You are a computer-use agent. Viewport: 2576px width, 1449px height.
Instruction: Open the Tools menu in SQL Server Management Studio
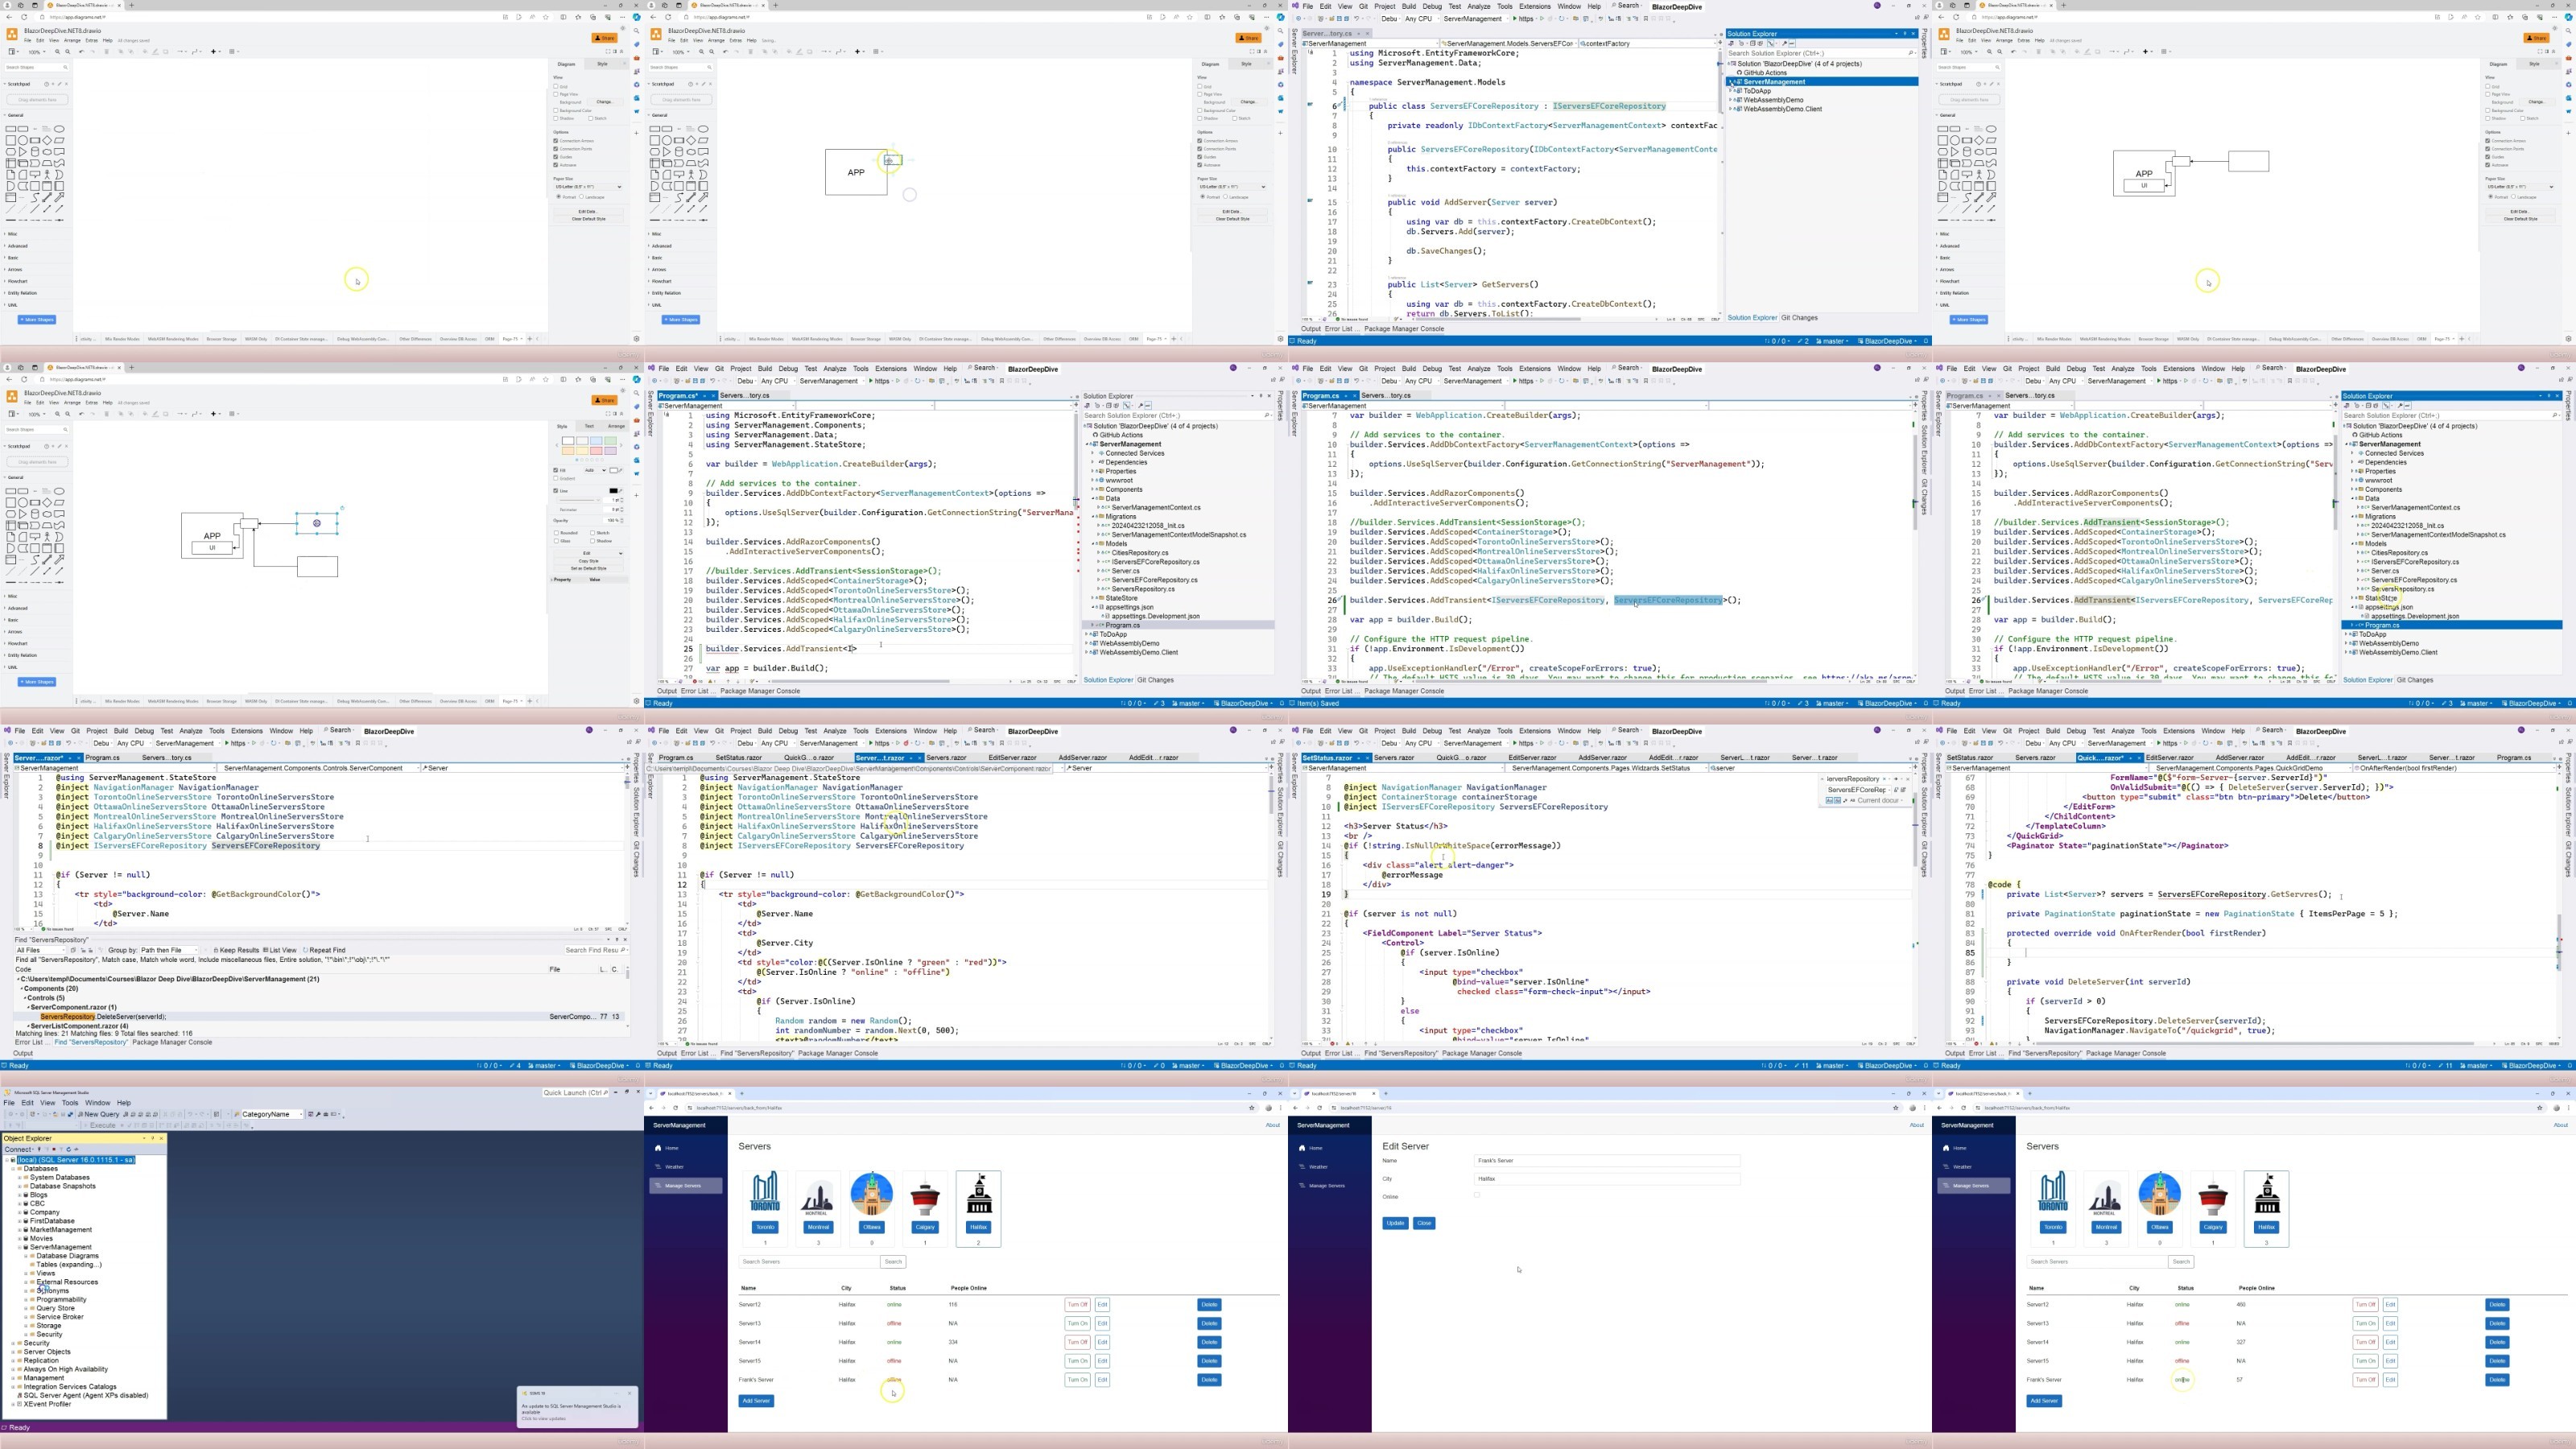click(x=70, y=1103)
